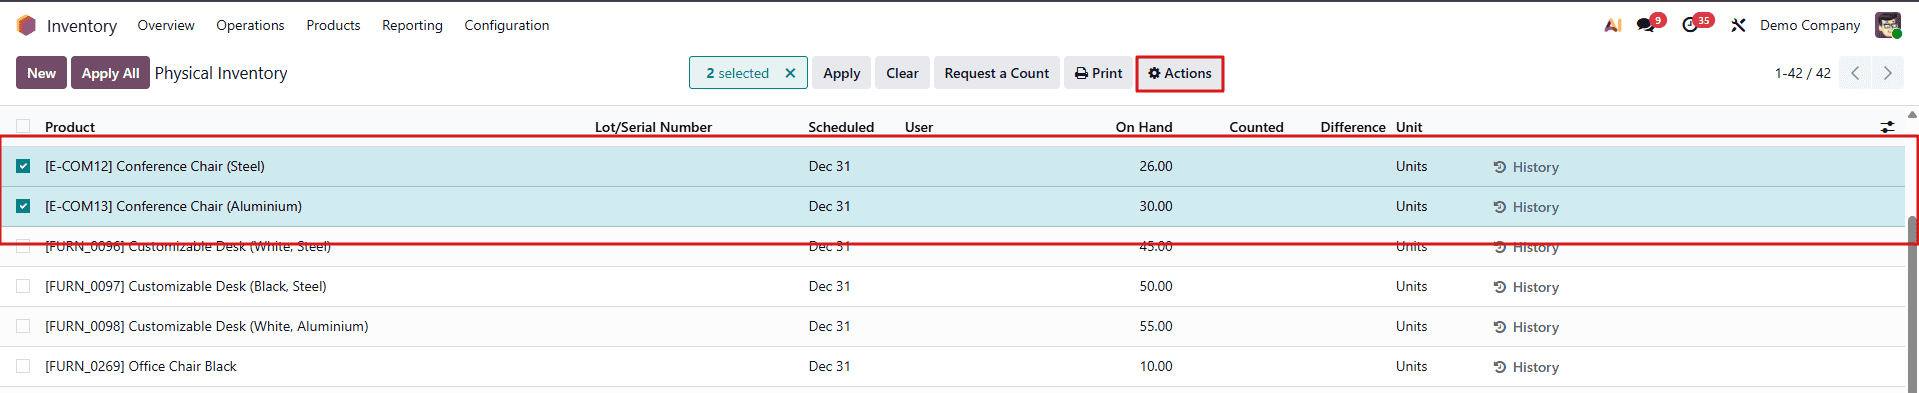This screenshot has height=393, width=1919.
Task: Open History for Customizable Desk (Black, Steel)
Action: (x=1526, y=287)
